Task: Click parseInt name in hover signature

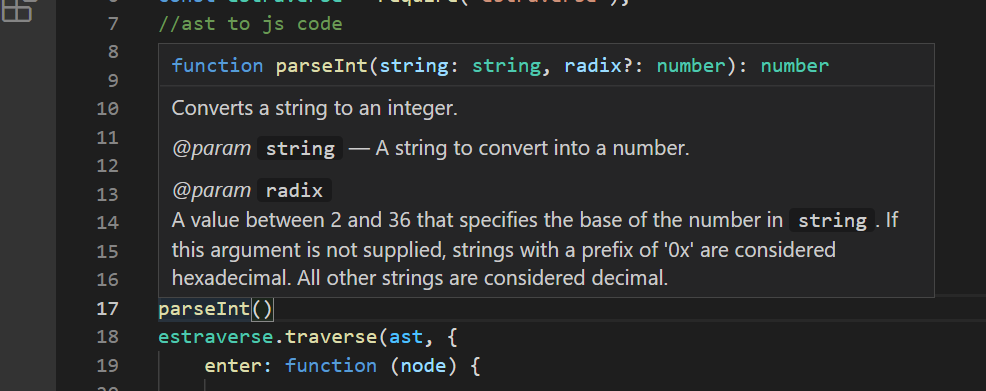Action: (x=322, y=66)
